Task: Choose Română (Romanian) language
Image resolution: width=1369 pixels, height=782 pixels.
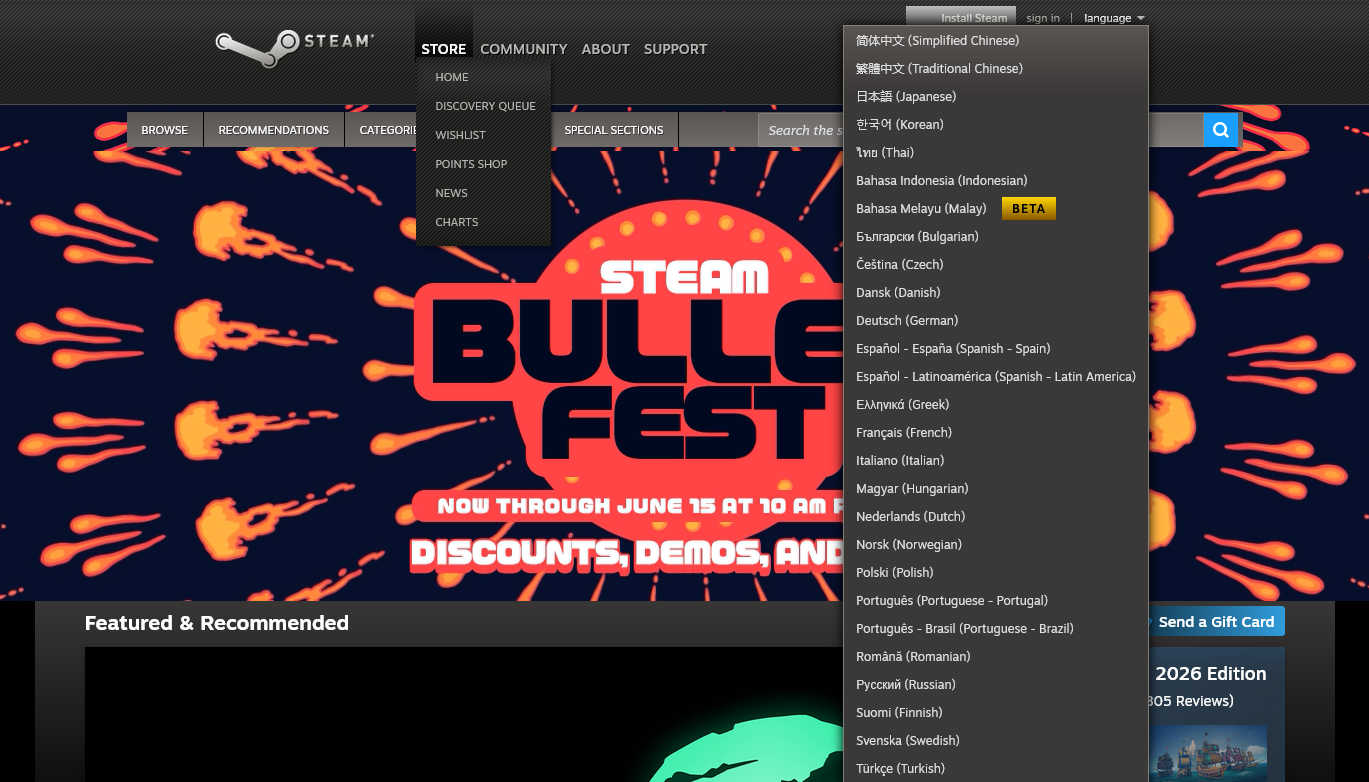Action: pyautogui.click(x=996, y=657)
